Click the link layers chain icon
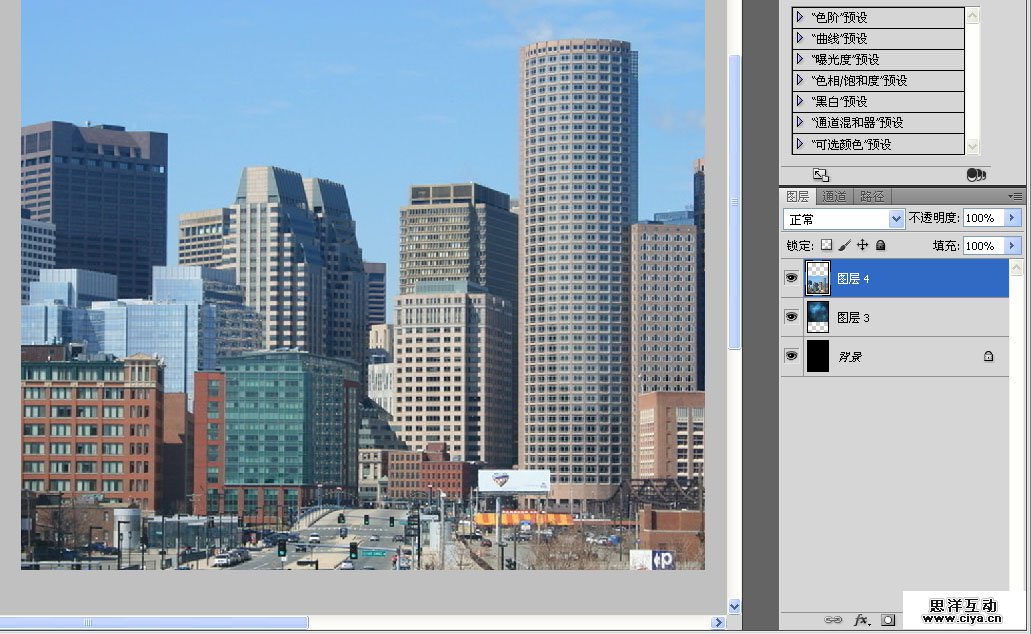This screenshot has width=1031, height=634. tap(832, 620)
